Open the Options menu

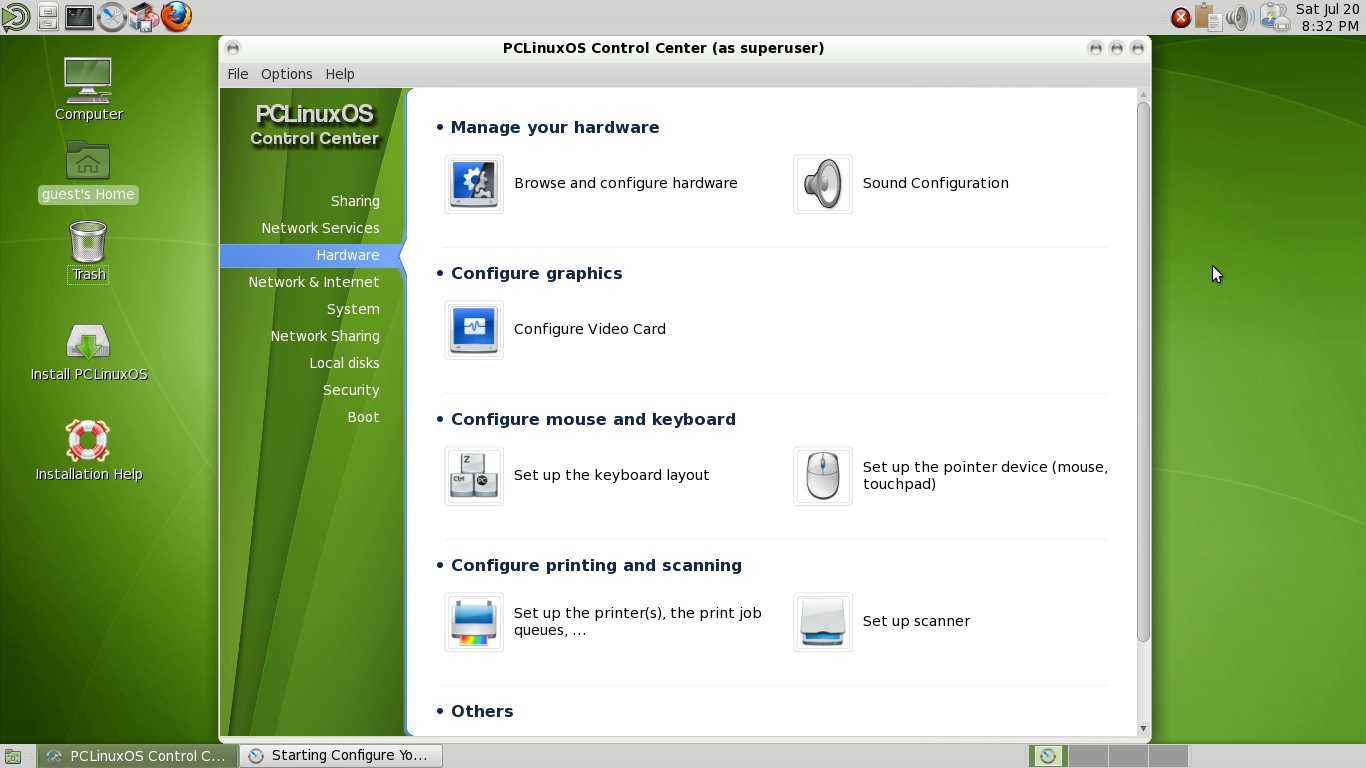click(287, 74)
